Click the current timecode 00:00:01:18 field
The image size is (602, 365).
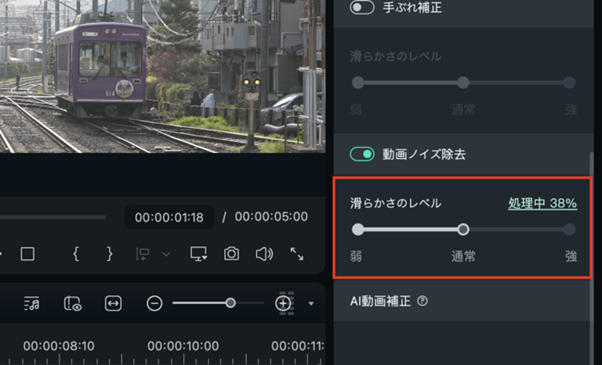[169, 217]
